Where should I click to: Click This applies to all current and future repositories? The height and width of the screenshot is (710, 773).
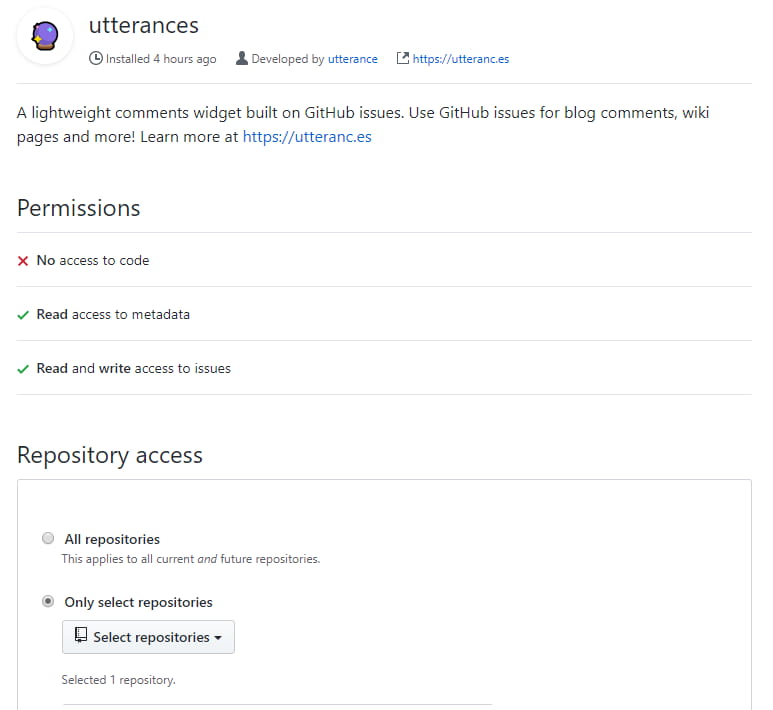tap(191, 559)
